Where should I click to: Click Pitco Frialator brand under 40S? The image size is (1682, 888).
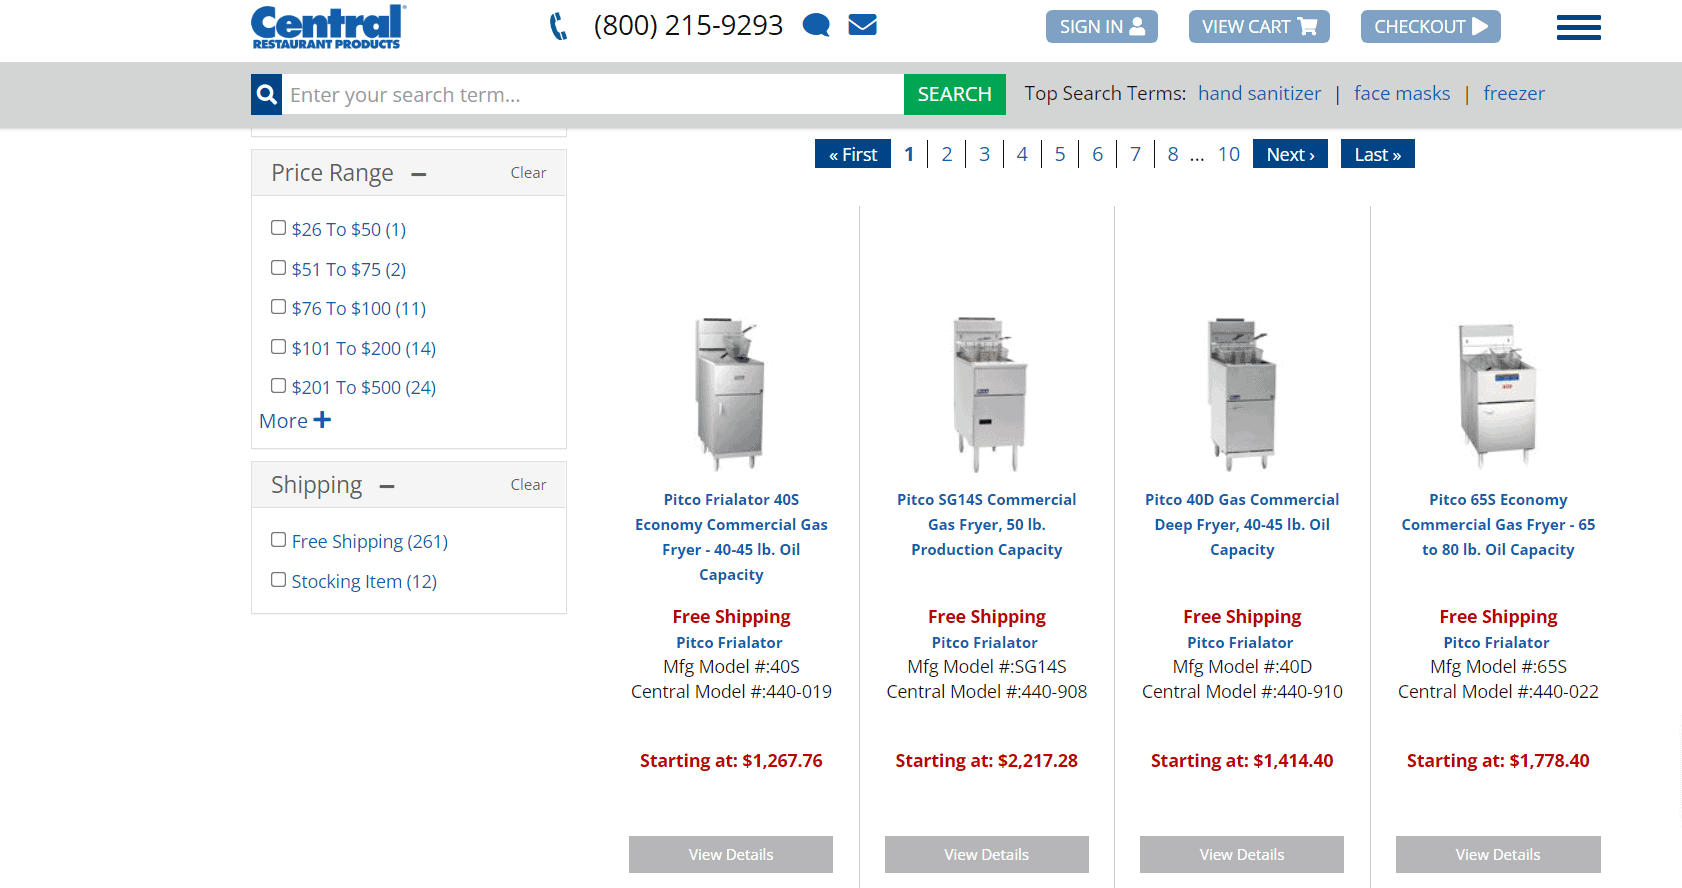(729, 643)
